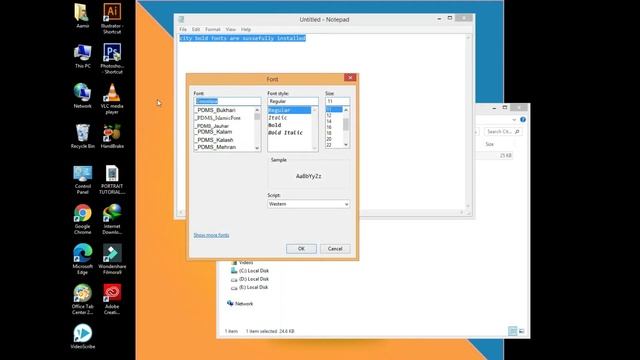Open the Notepad Format menu
The width and height of the screenshot is (640, 360).
coord(213,29)
